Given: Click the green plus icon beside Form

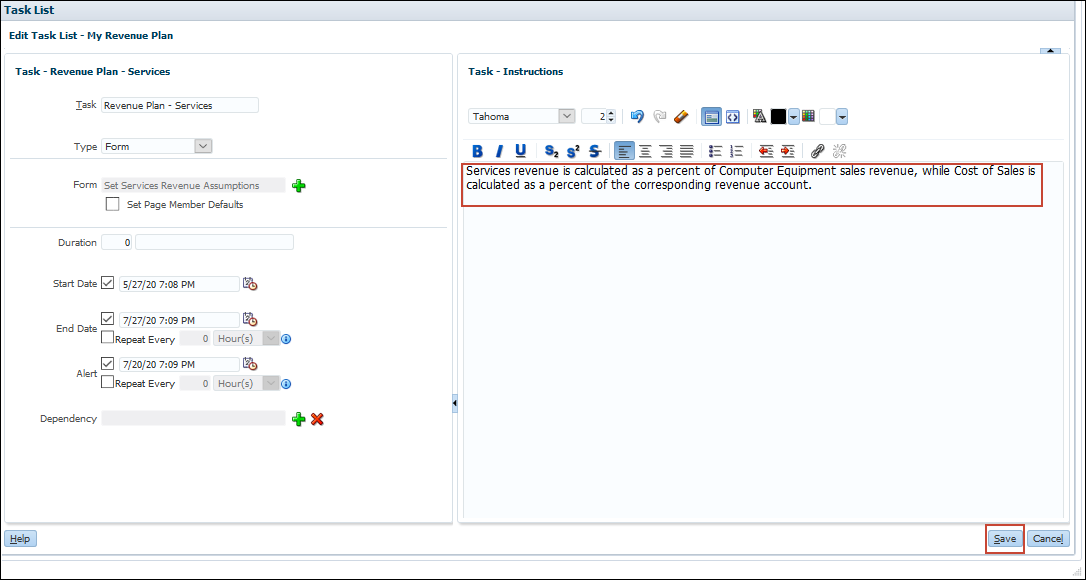Looking at the screenshot, I should [x=298, y=184].
